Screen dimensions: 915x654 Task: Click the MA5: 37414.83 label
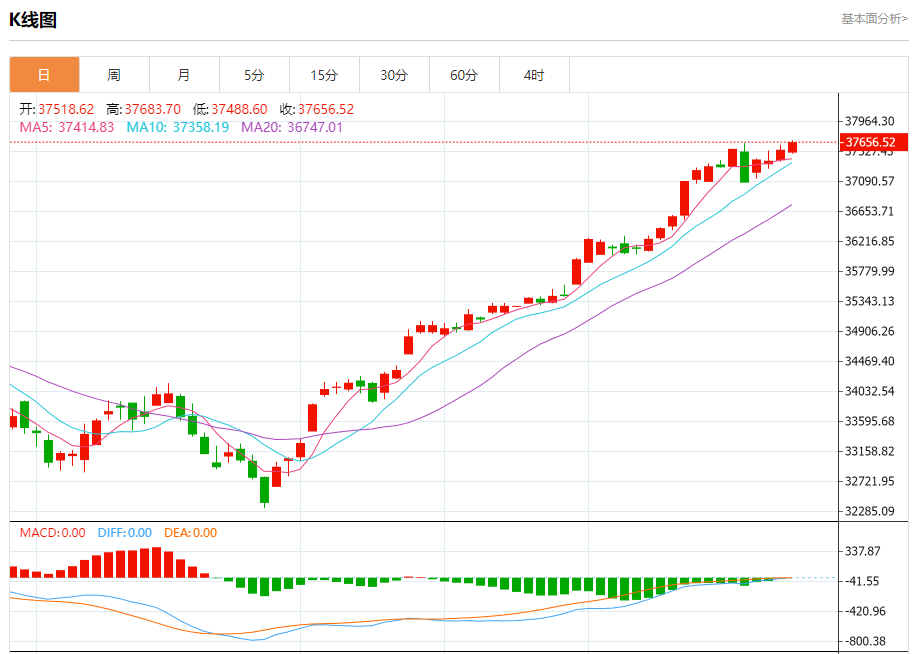click(67, 127)
